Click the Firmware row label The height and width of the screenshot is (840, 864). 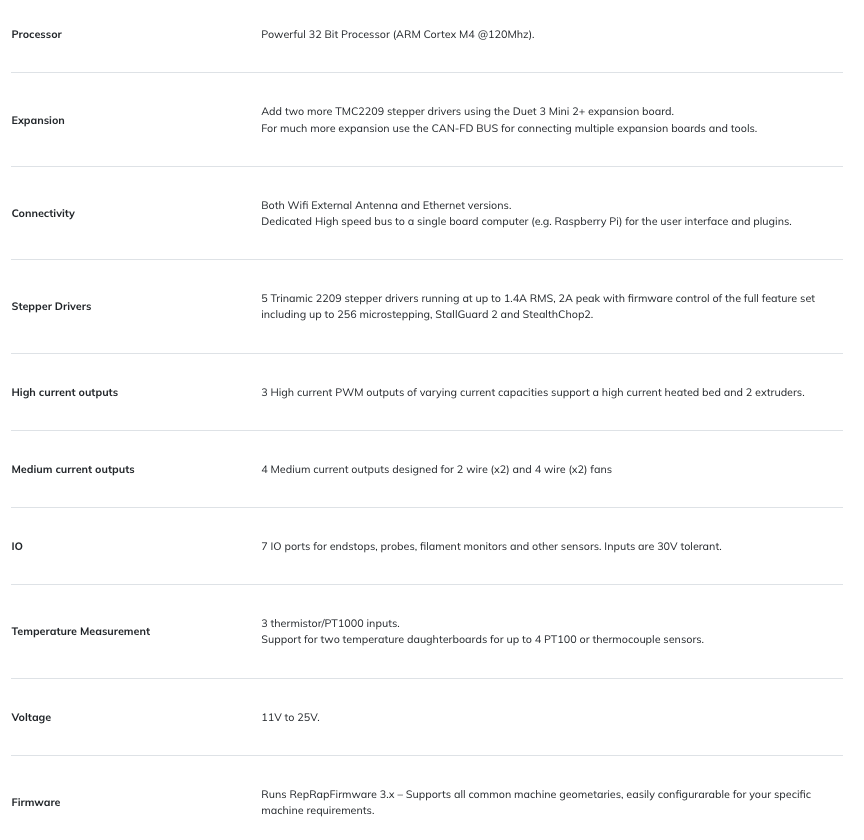tap(36, 803)
